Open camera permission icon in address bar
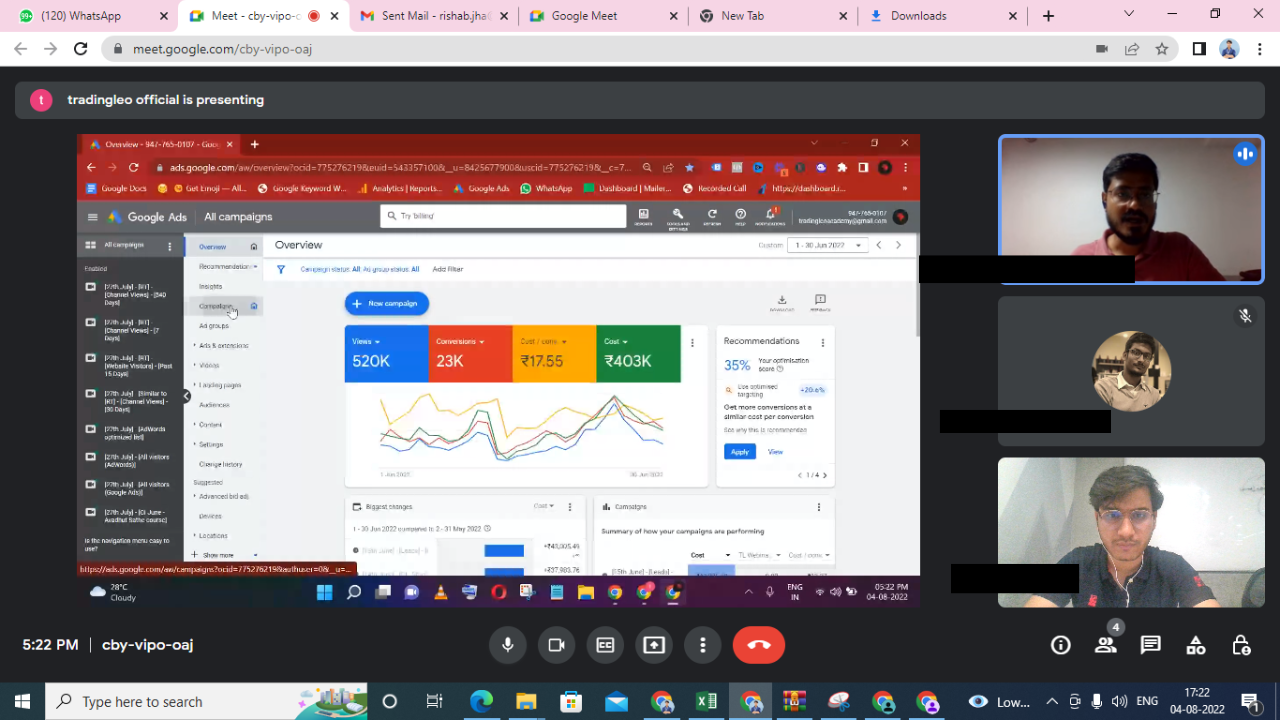1280x720 pixels. point(1102,49)
